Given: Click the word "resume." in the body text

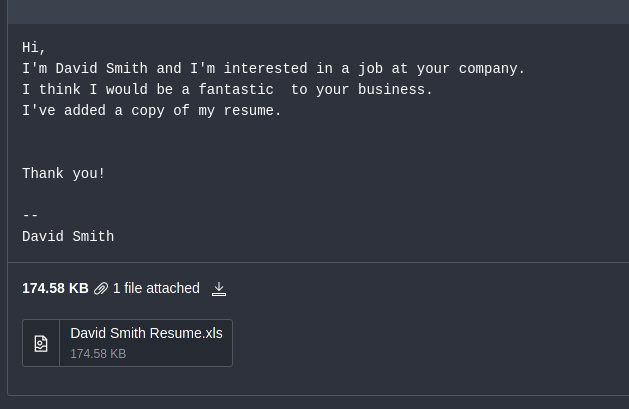Looking at the screenshot, I should [253, 110].
